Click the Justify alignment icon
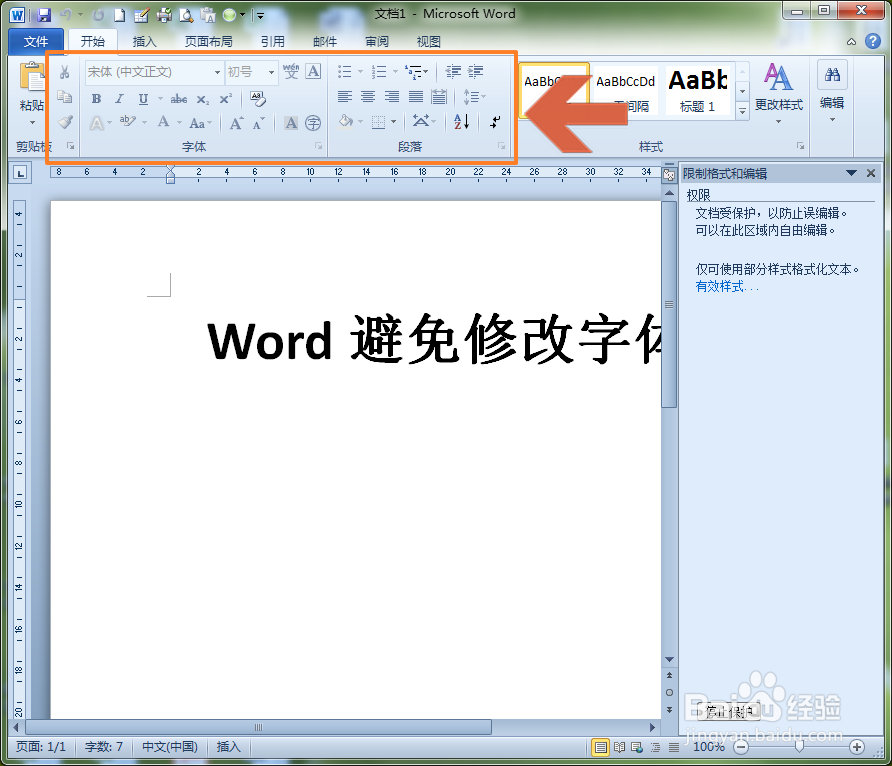892x766 pixels. (x=416, y=97)
